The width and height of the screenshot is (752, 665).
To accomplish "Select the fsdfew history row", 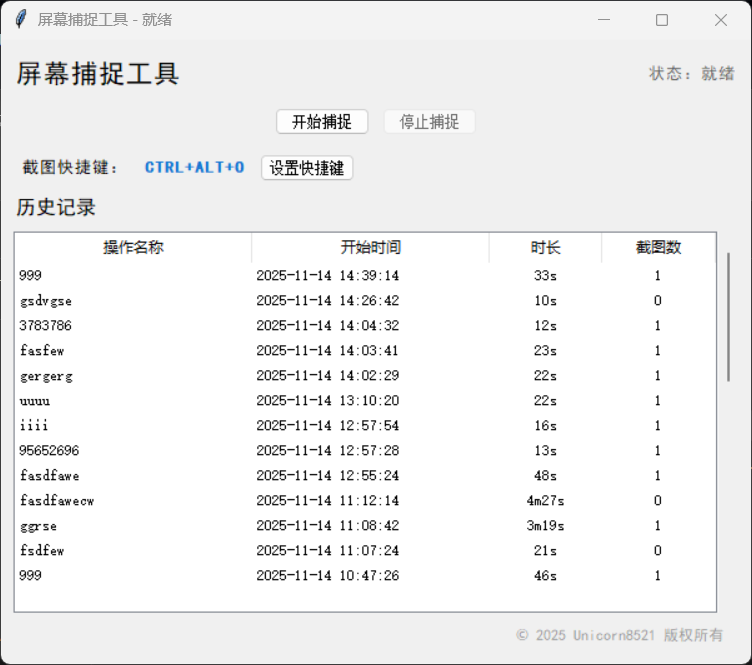I will (x=365, y=550).
